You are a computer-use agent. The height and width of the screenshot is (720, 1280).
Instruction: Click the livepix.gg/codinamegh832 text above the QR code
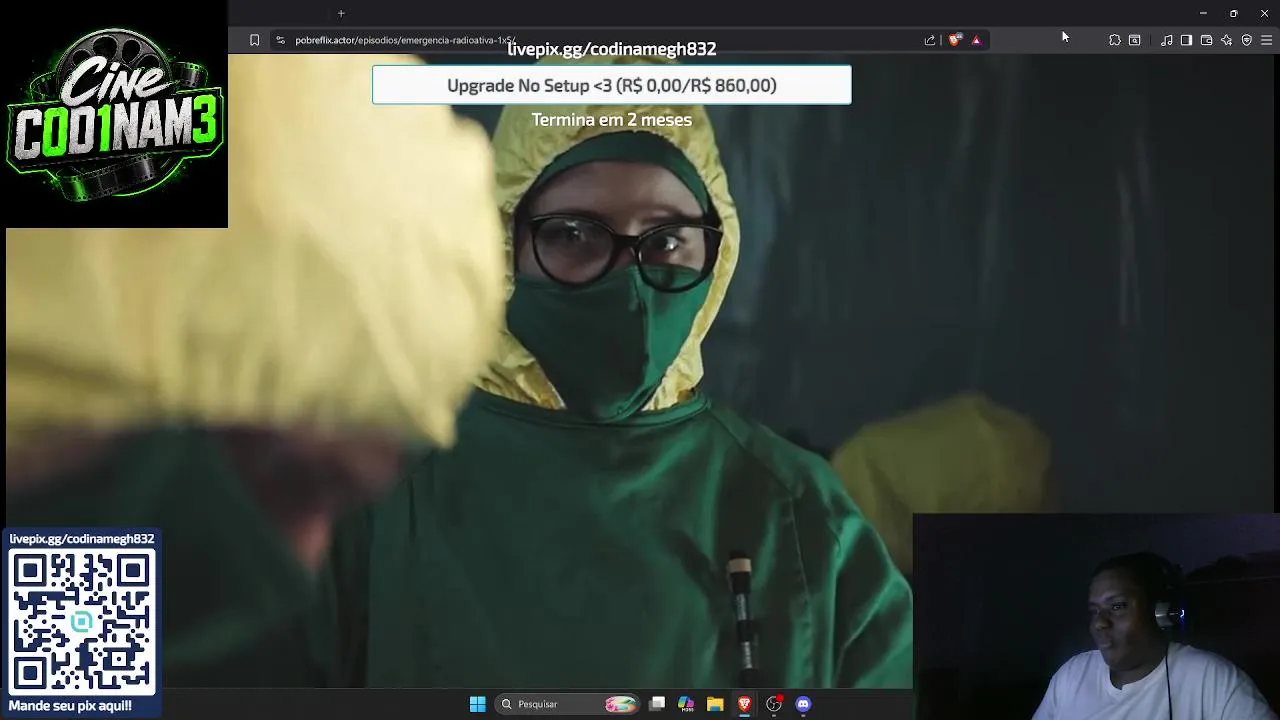pyautogui.click(x=82, y=539)
